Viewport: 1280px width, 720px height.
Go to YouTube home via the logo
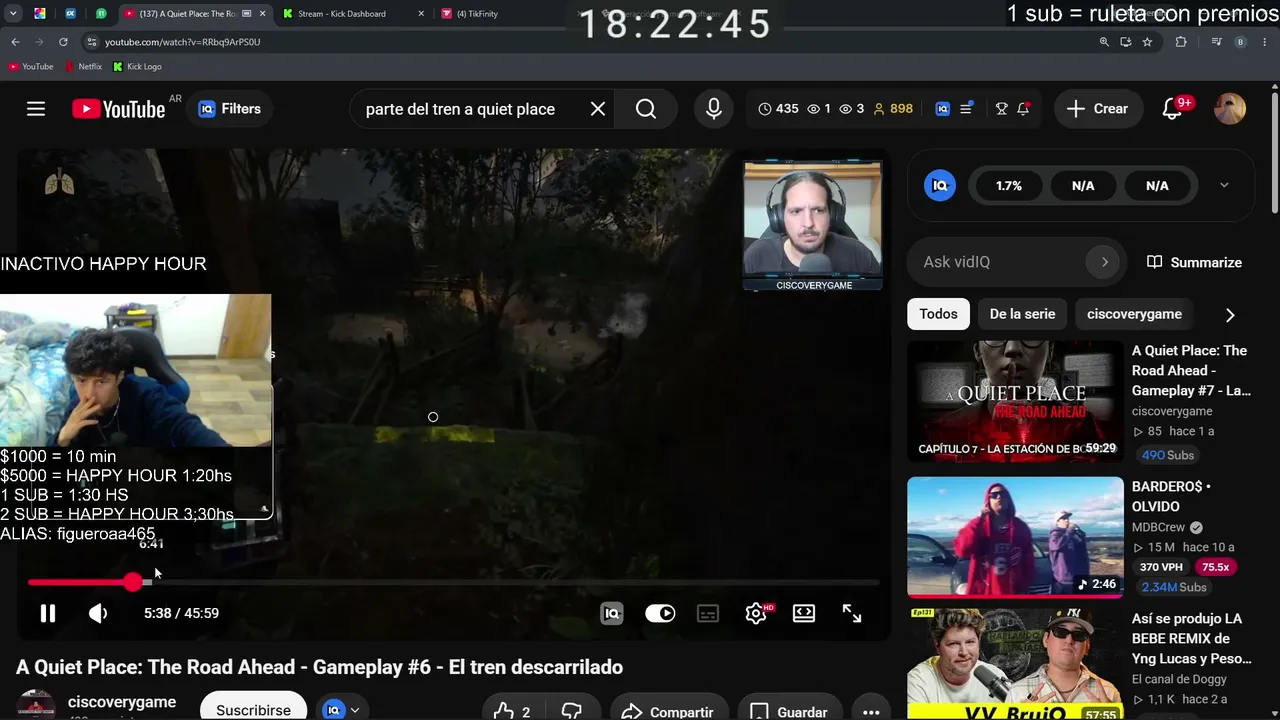[119, 109]
